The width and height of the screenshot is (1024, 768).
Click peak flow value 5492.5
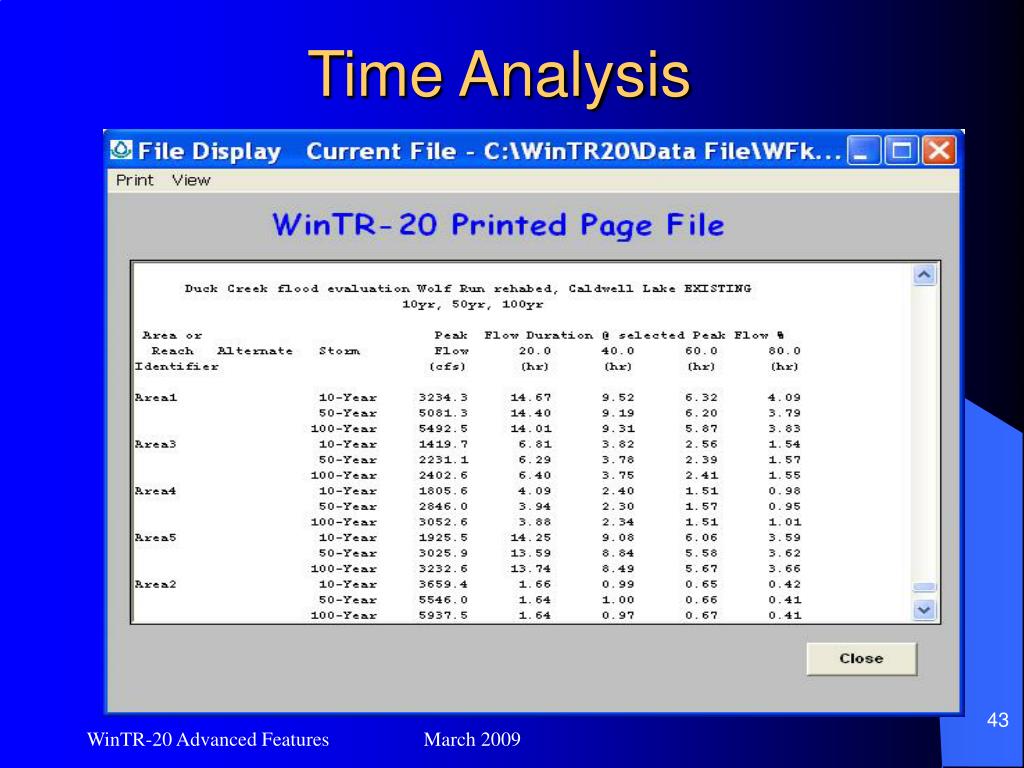coord(443,428)
